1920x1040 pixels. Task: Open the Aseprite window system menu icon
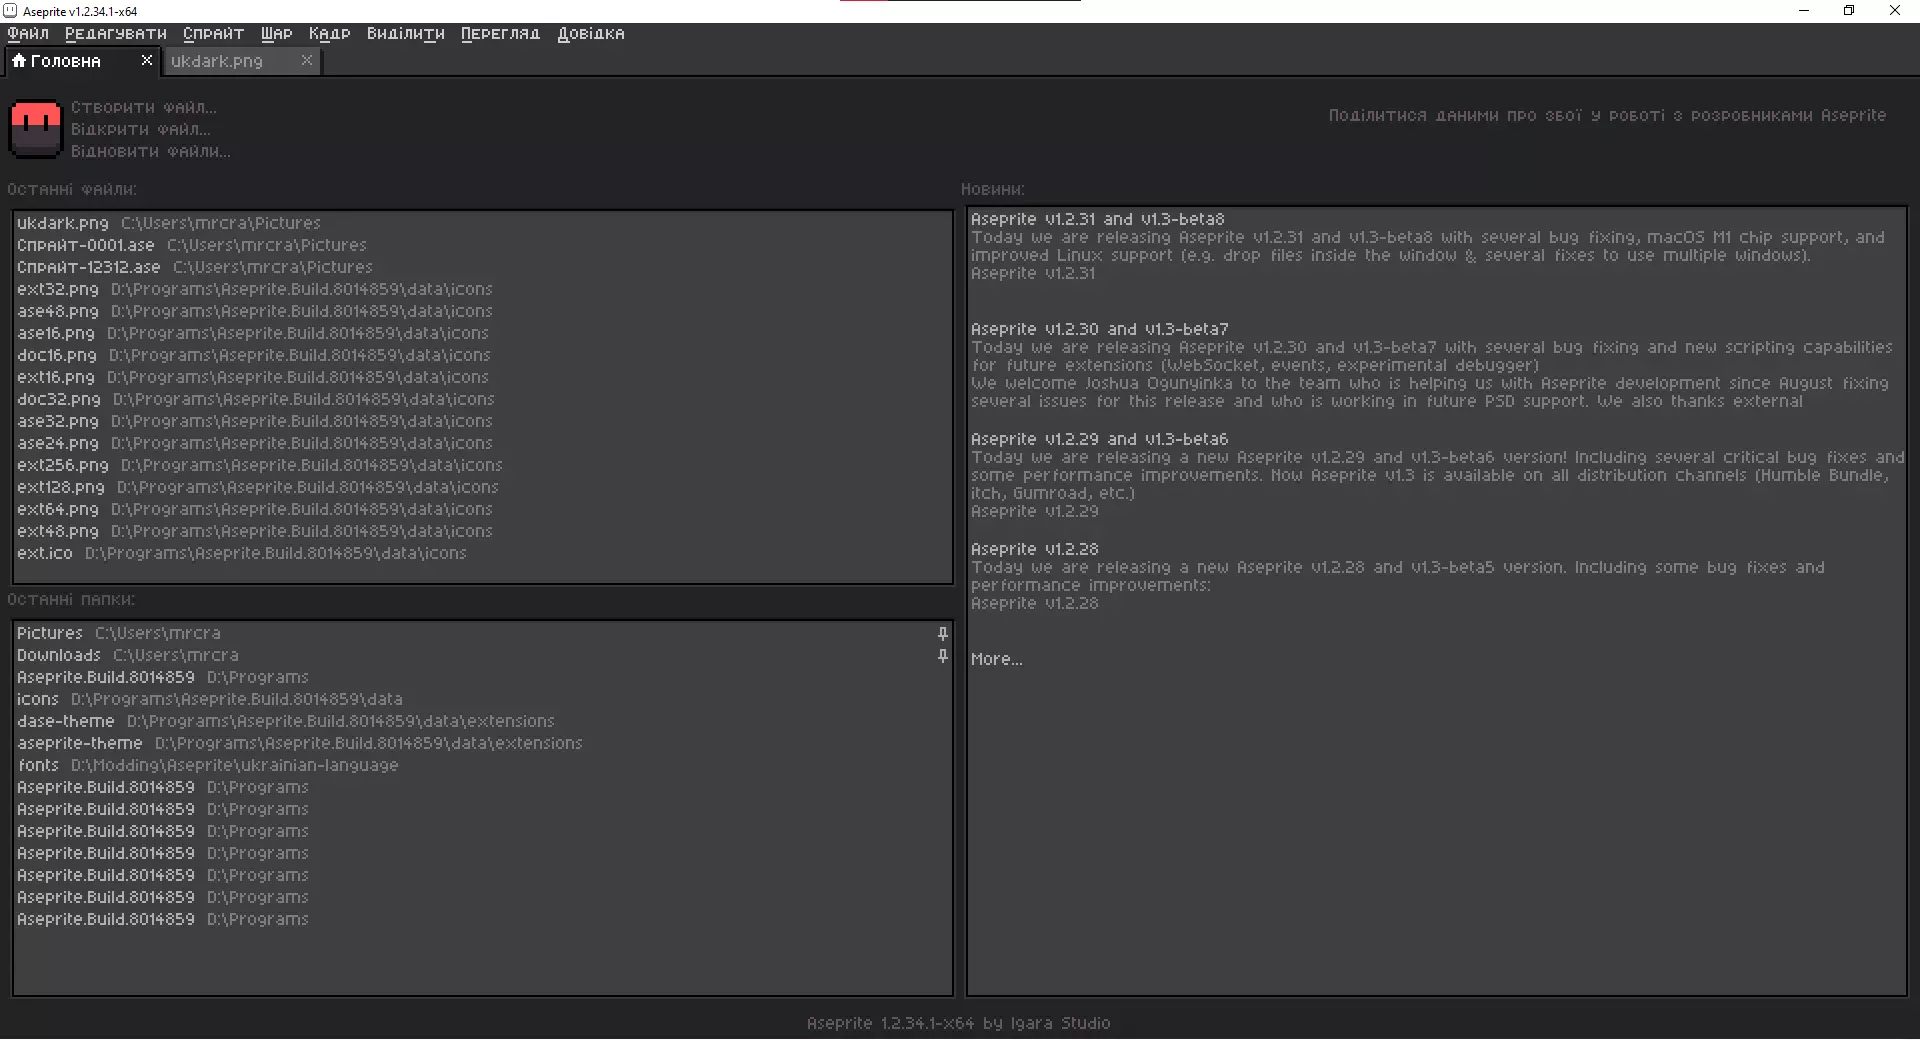(11, 11)
